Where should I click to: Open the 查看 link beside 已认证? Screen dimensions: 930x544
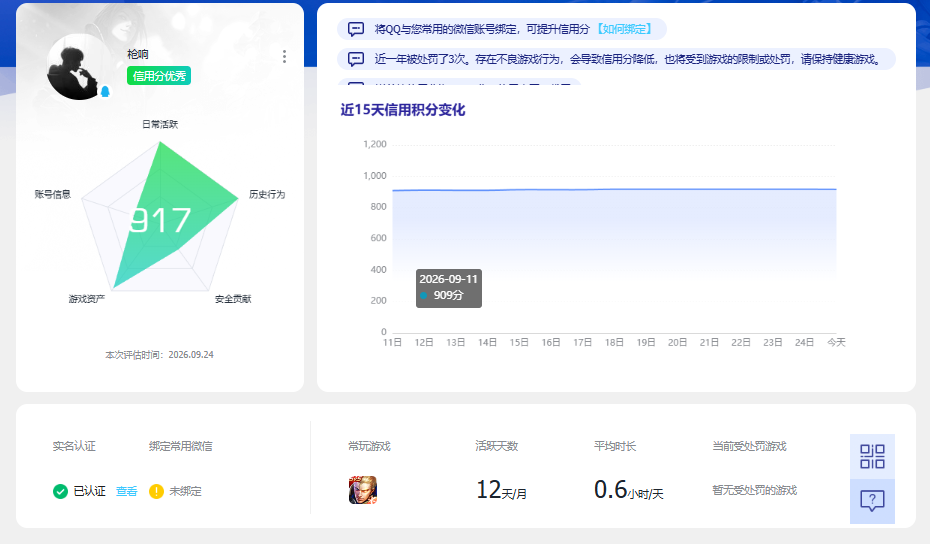[126, 491]
